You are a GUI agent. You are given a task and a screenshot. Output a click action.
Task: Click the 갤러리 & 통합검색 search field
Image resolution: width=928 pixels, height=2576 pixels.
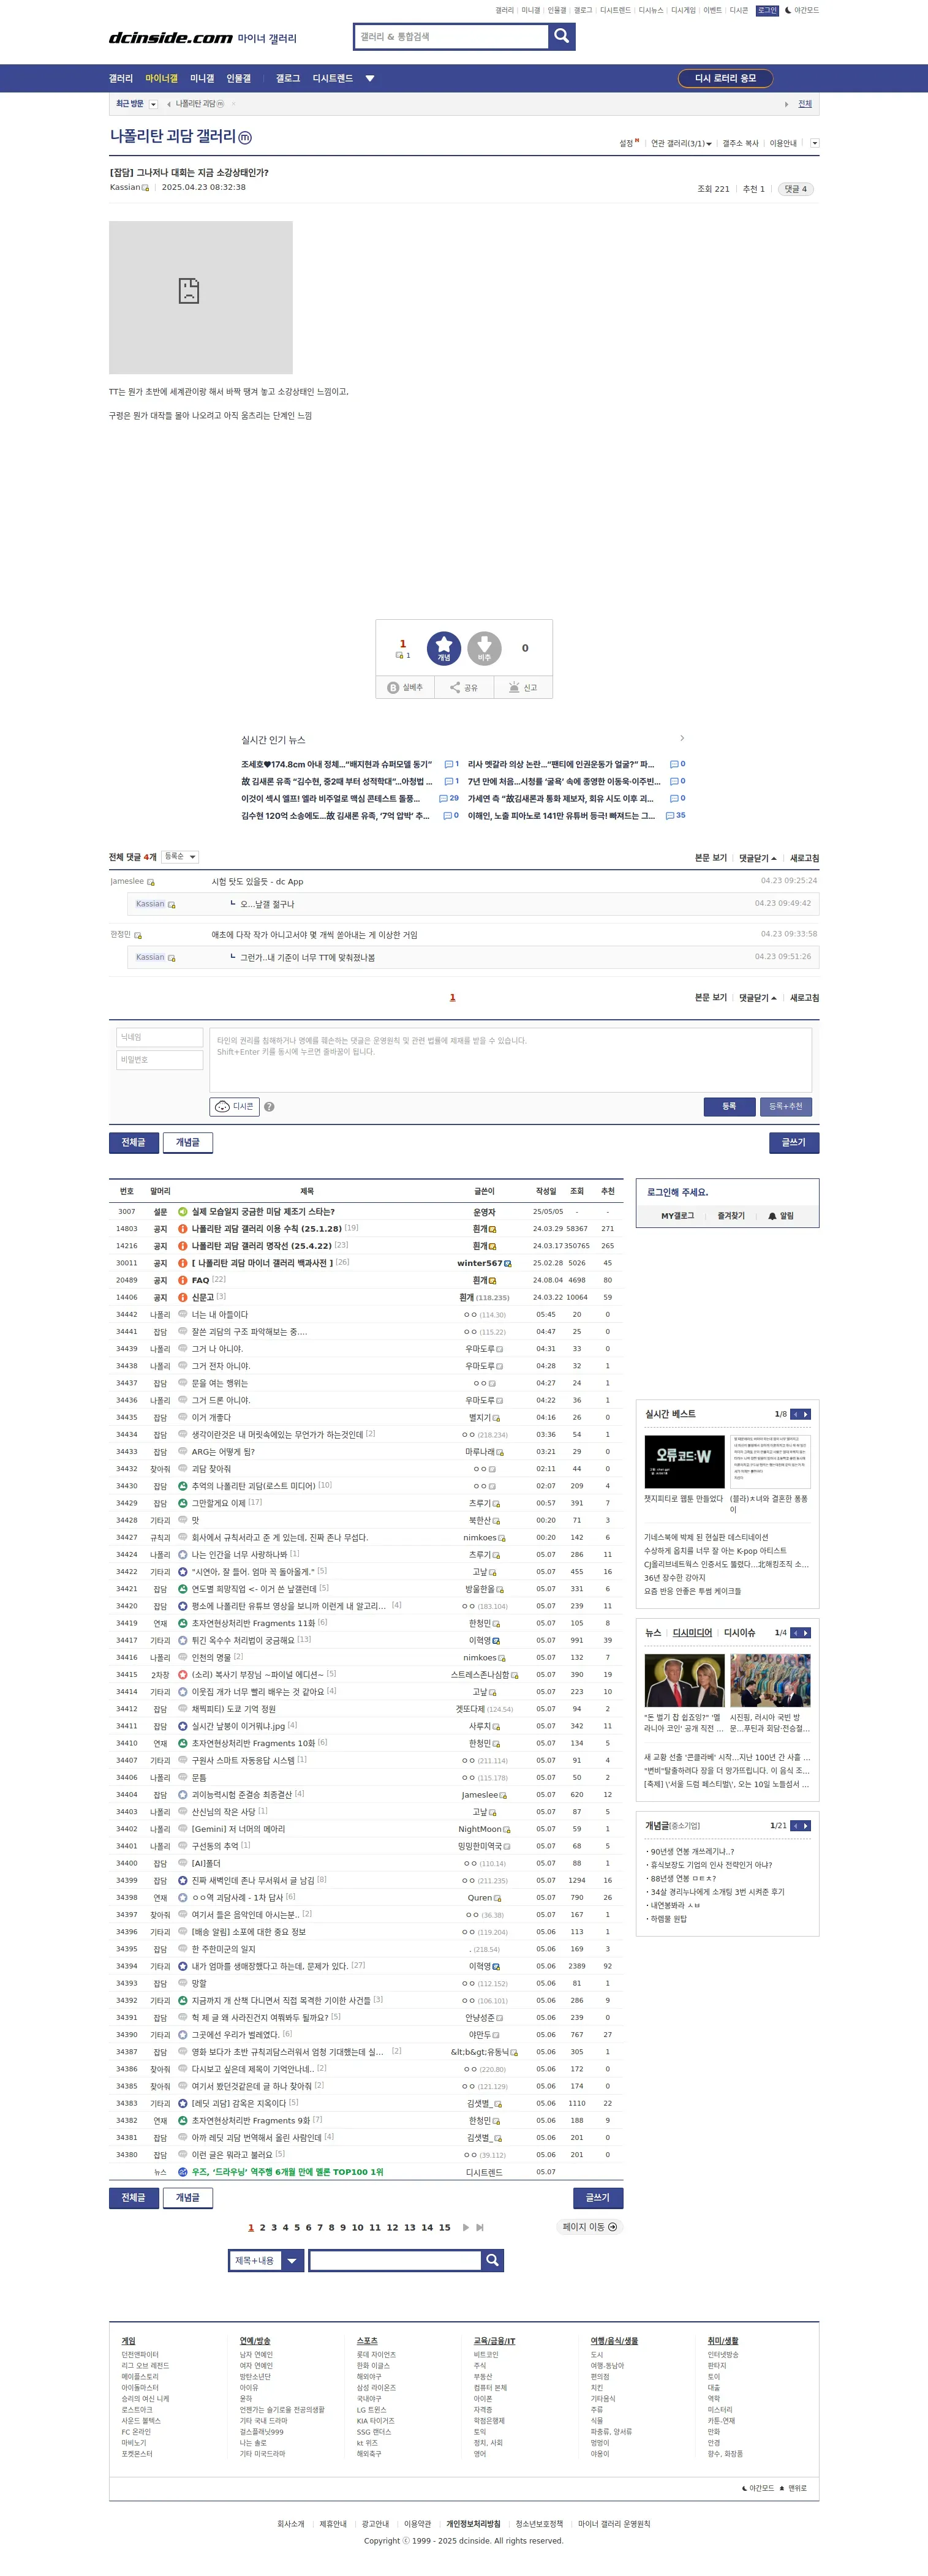451,37
